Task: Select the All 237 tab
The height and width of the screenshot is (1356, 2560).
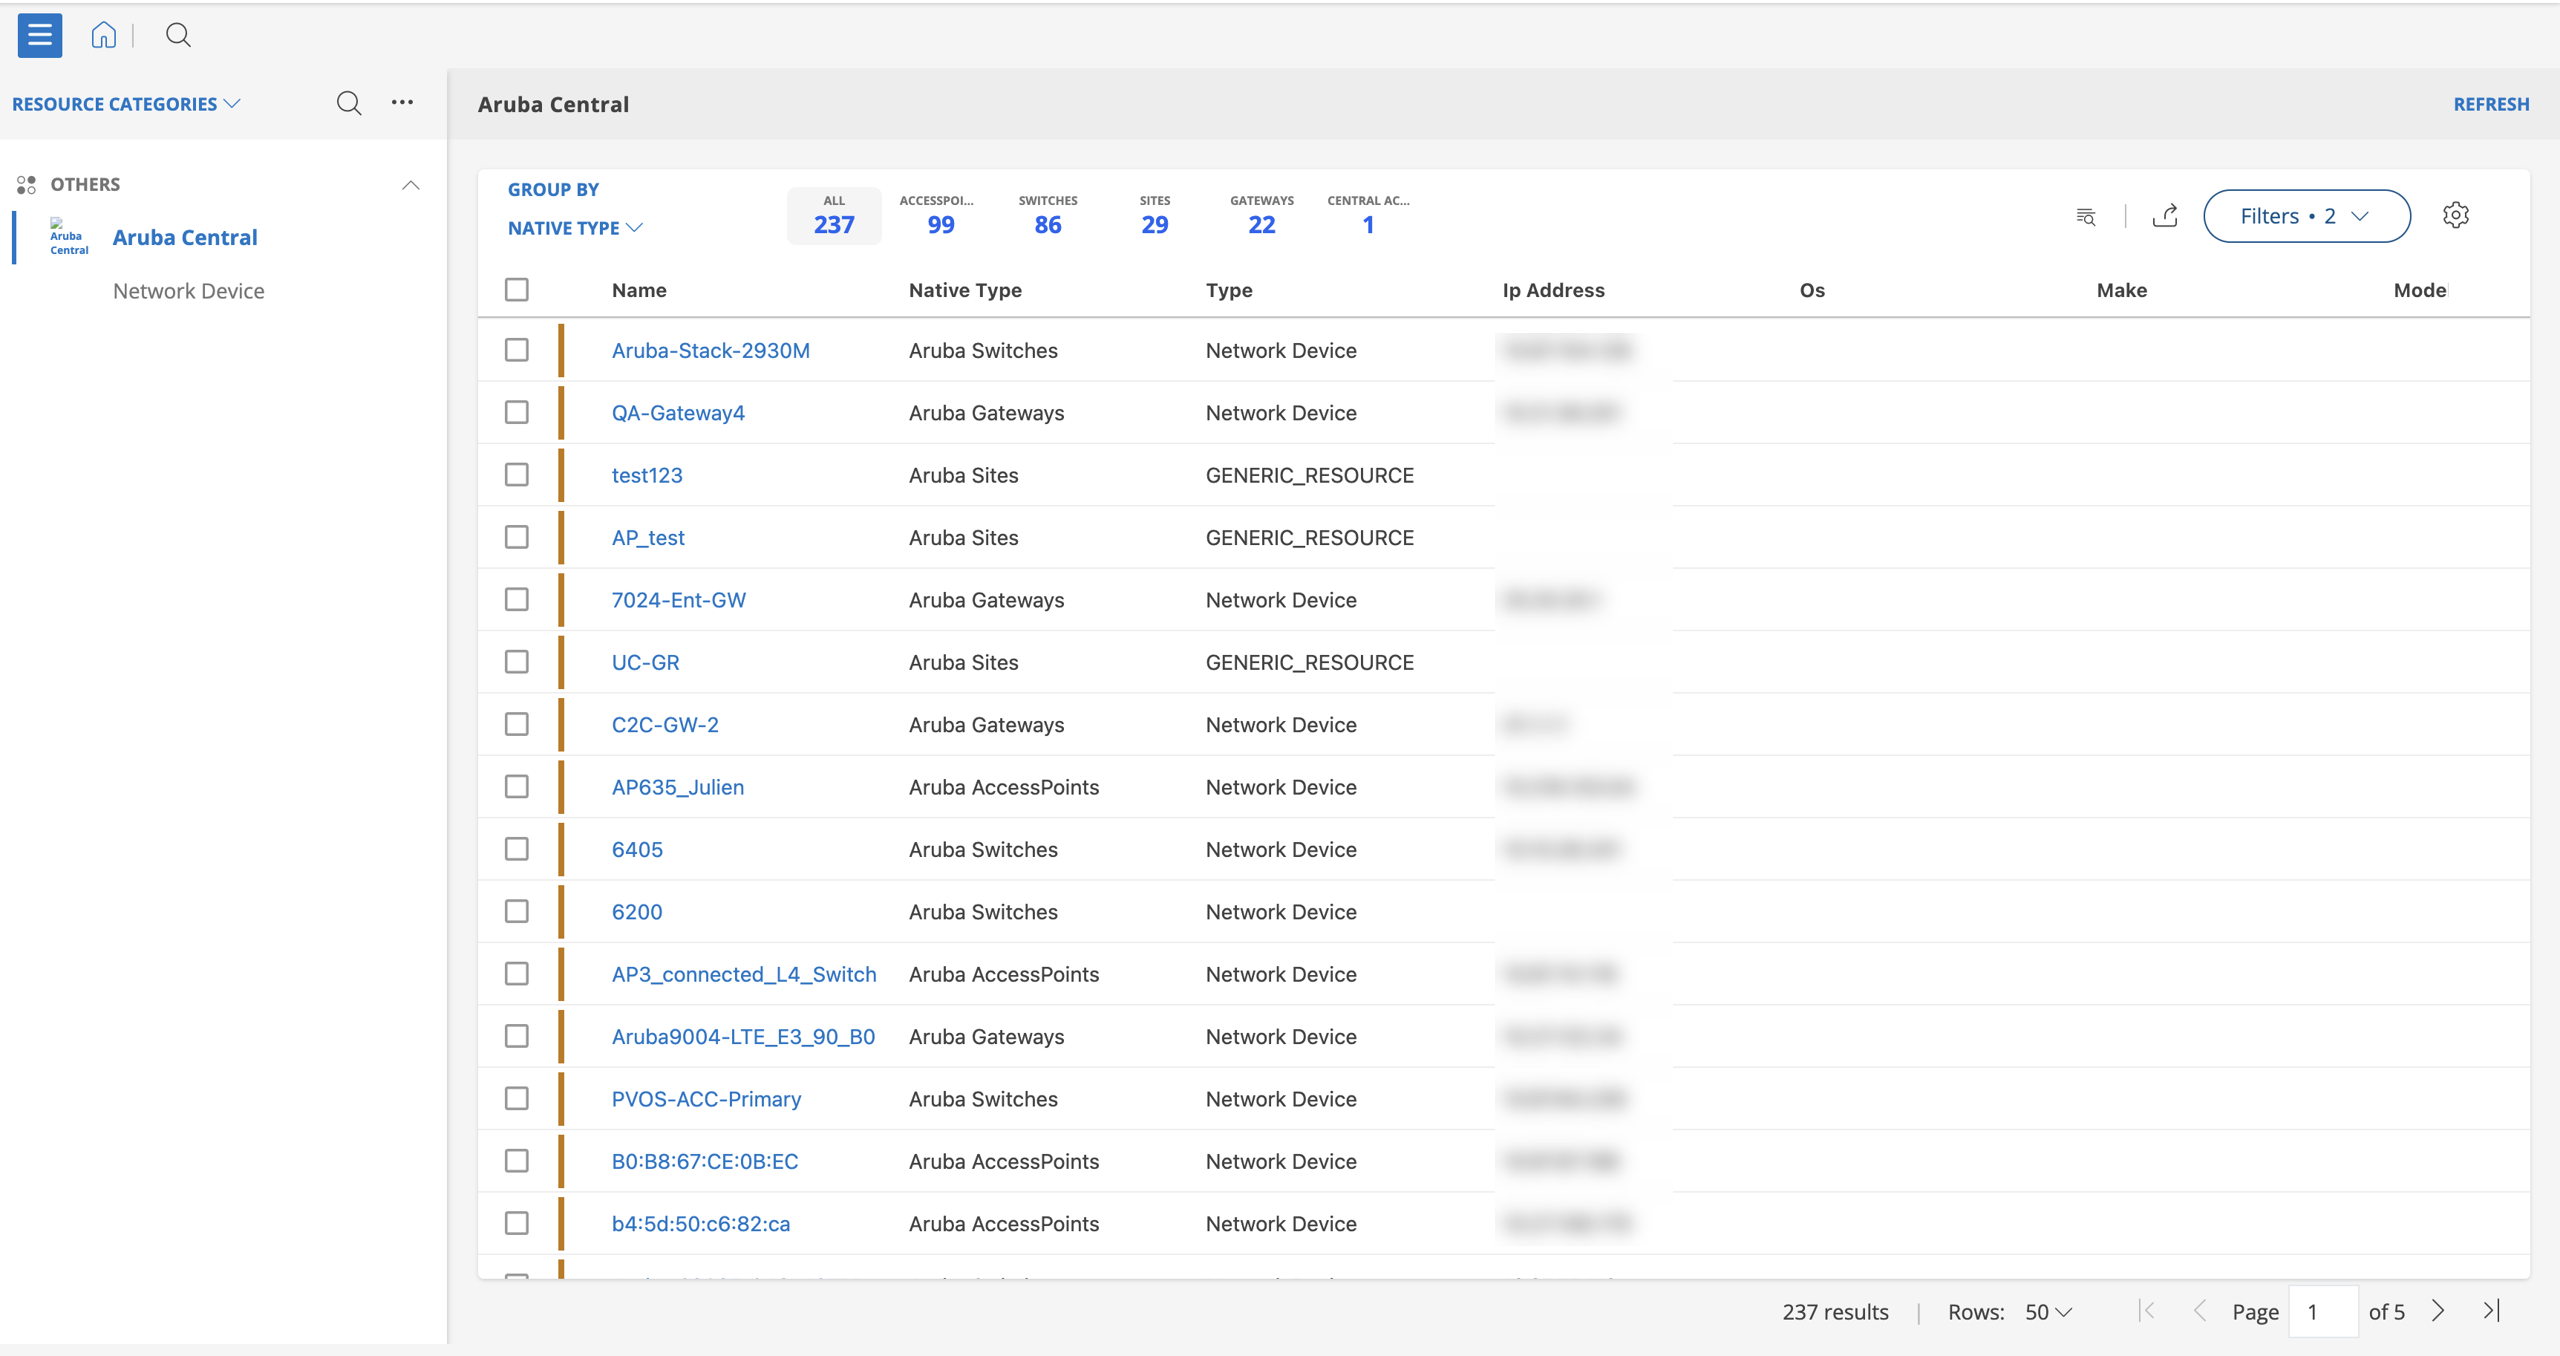Action: coord(834,215)
